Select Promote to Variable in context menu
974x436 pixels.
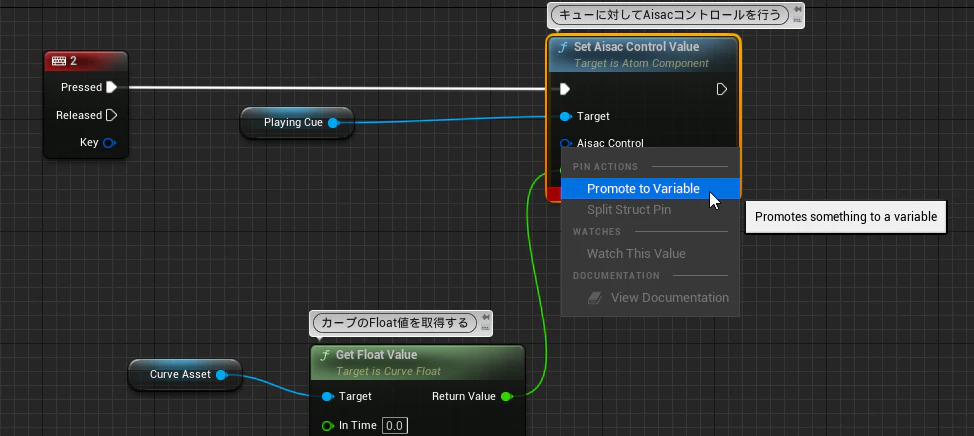(650, 189)
